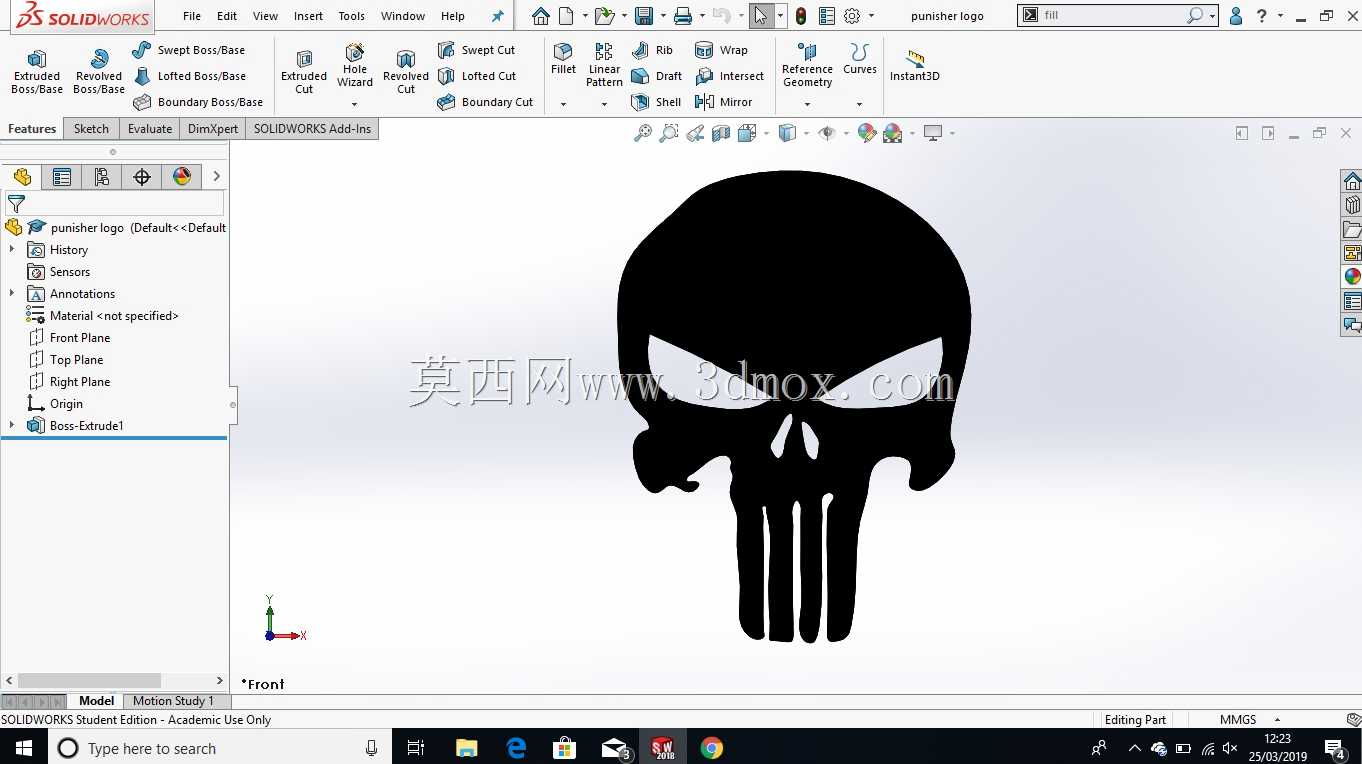
Task: Select the Revolved Cut tool
Action: (x=406, y=72)
